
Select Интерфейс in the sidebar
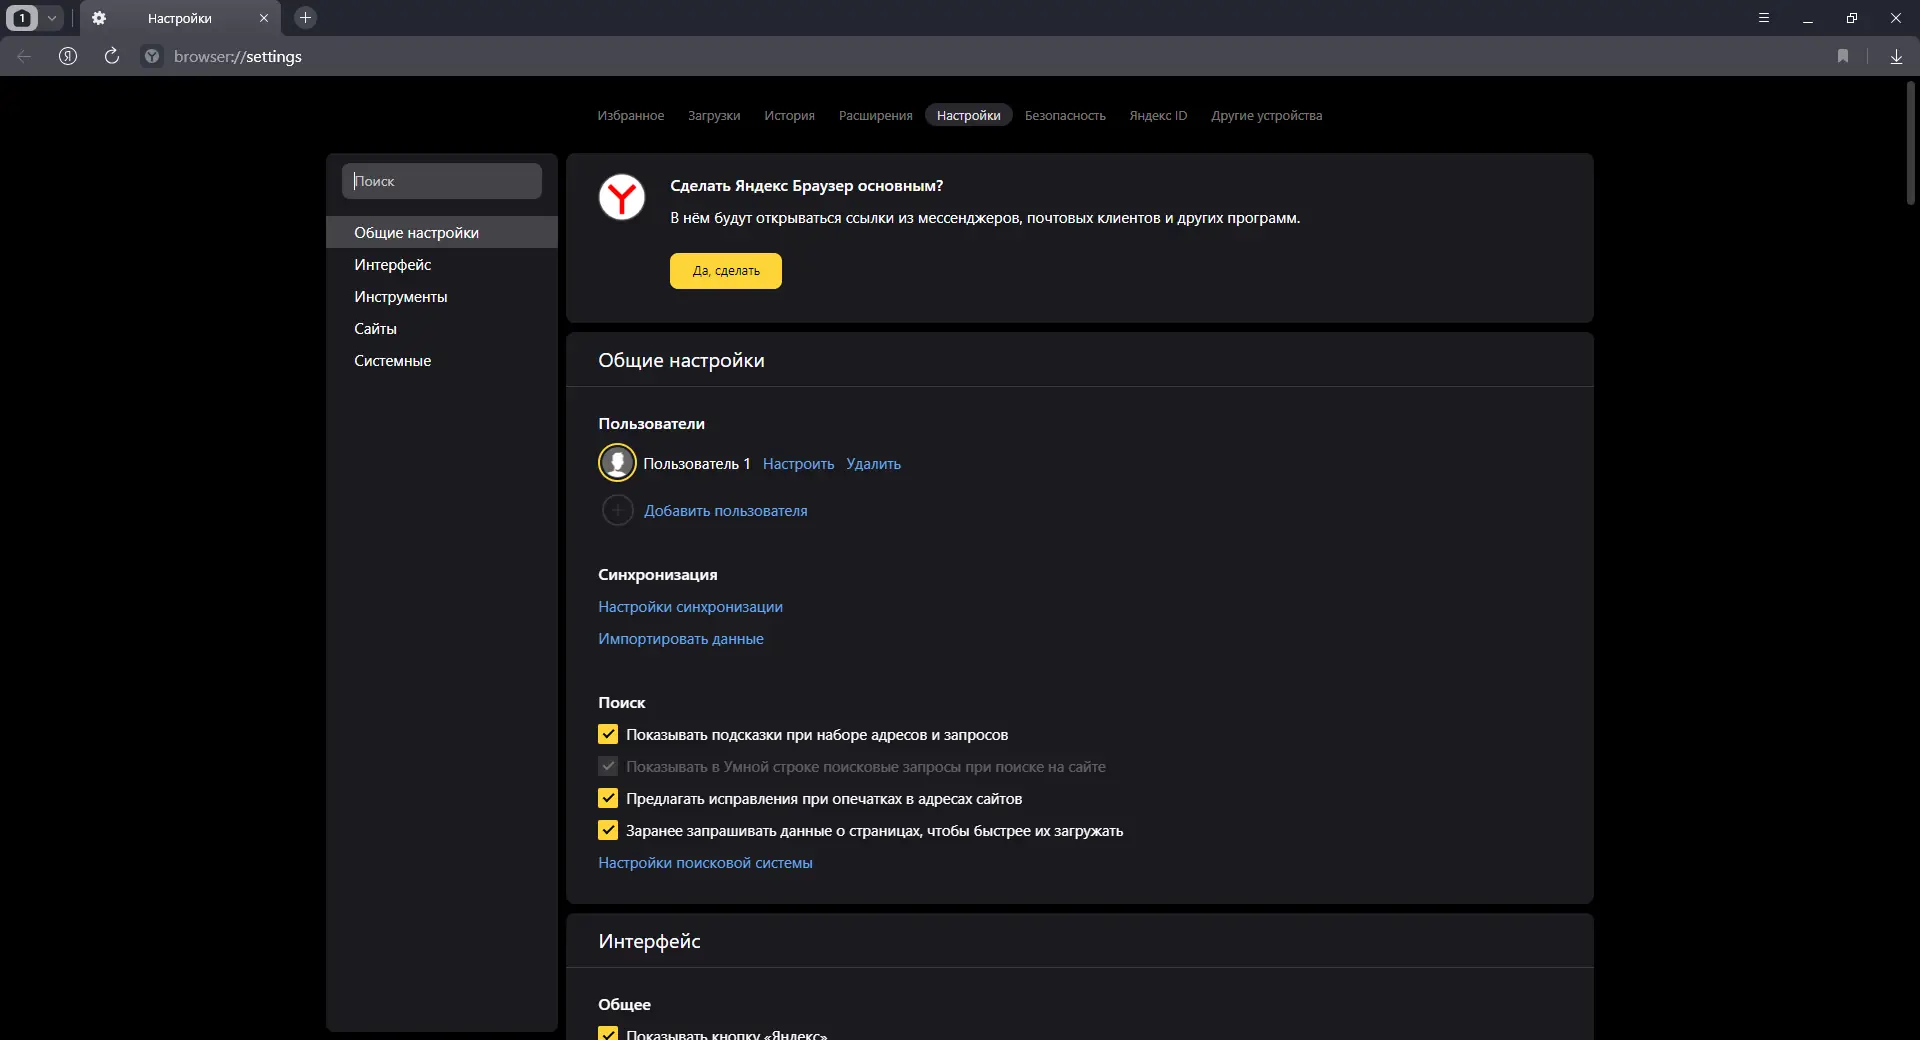(x=442, y=264)
